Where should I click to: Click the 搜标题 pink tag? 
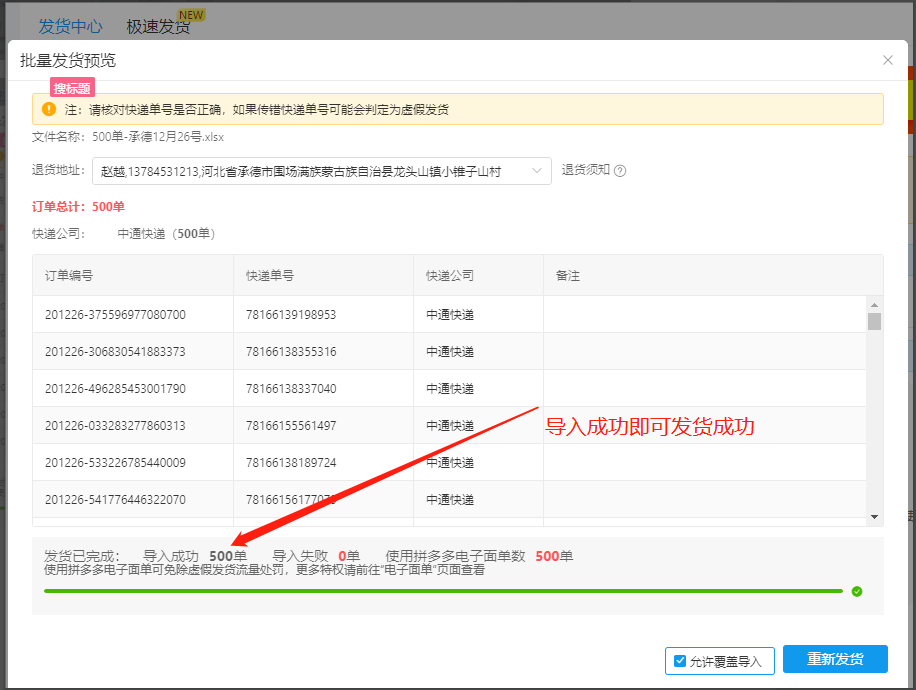(x=72, y=88)
